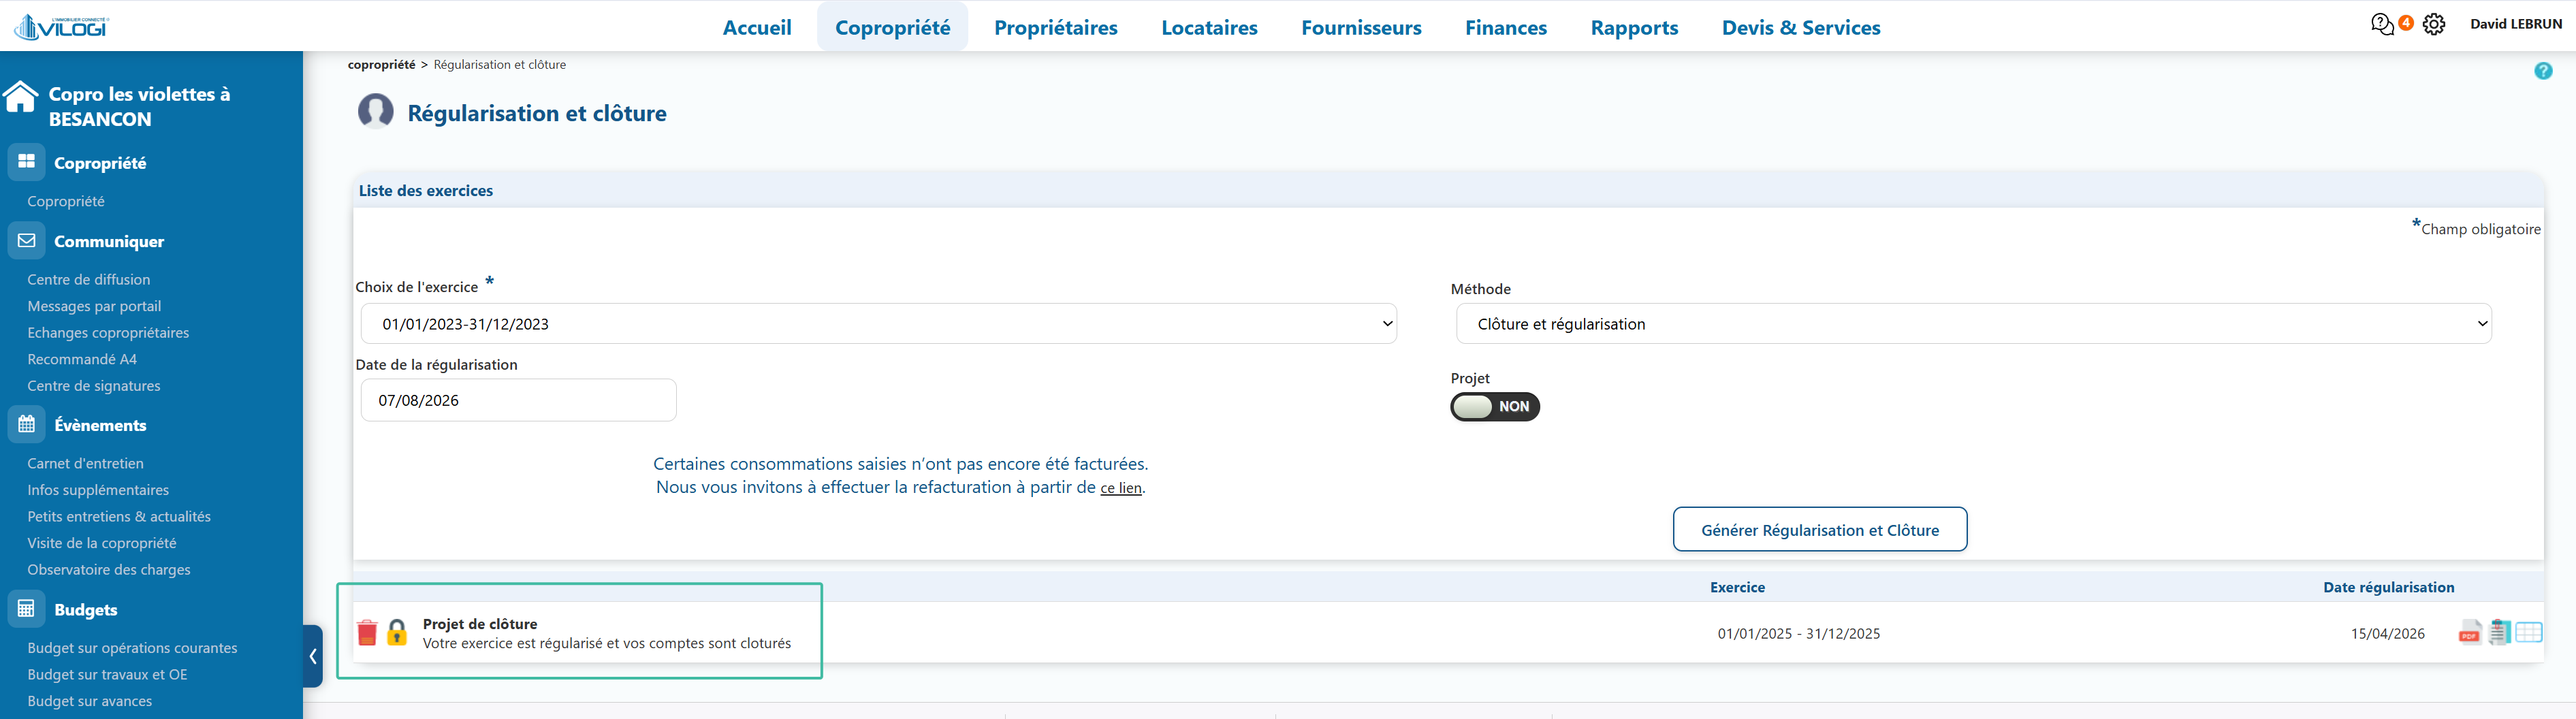Open Carnet d'entretien in sidebar
Viewport: 2576px width, 719px height.
(85, 463)
